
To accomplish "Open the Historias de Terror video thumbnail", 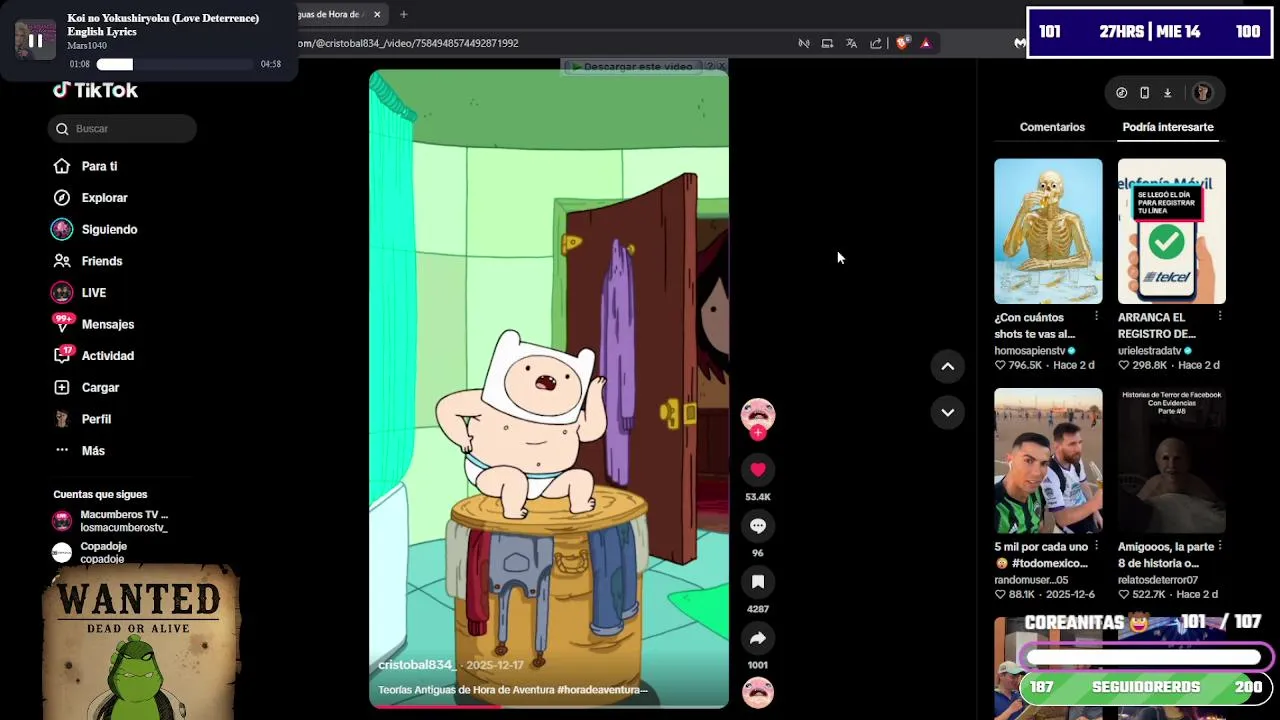I will tap(1172, 461).
